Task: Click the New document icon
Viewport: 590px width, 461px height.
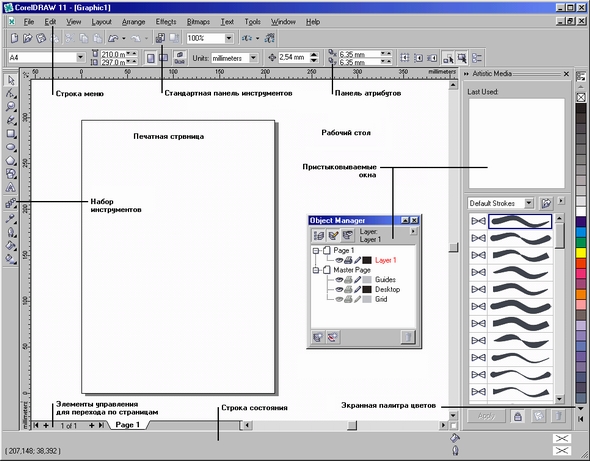Action: [x=14, y=38]
